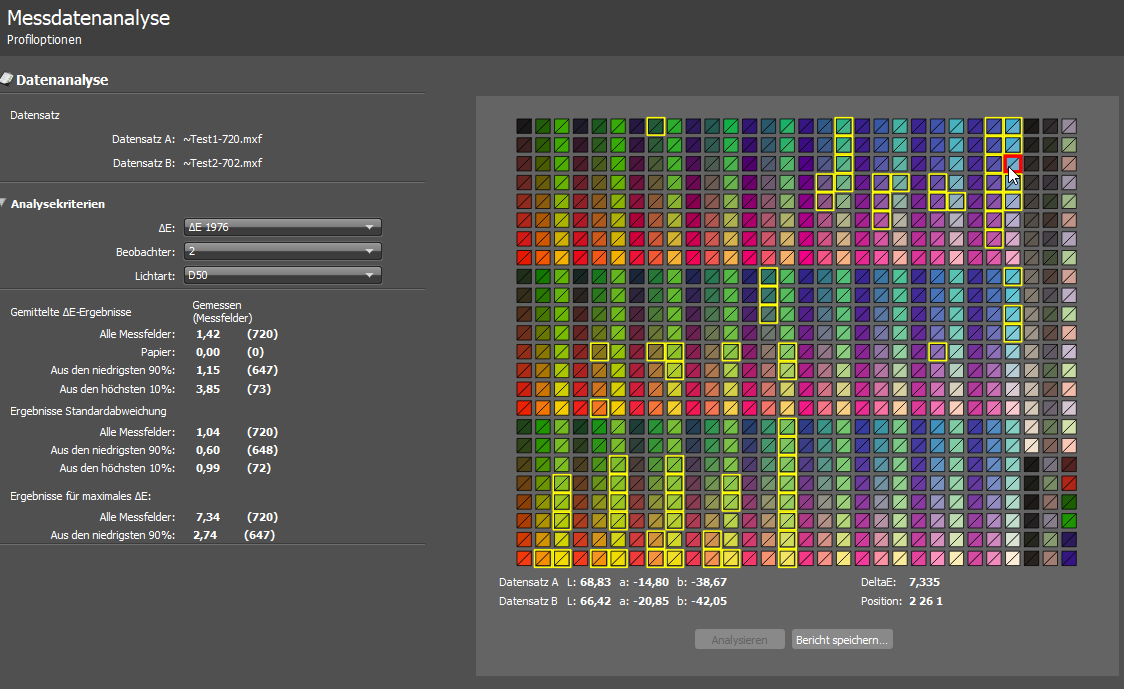The height and width of the screenshot is (689, 1124).
Task: Click the Position value 2 26 1
Action: tap(926, 601)
